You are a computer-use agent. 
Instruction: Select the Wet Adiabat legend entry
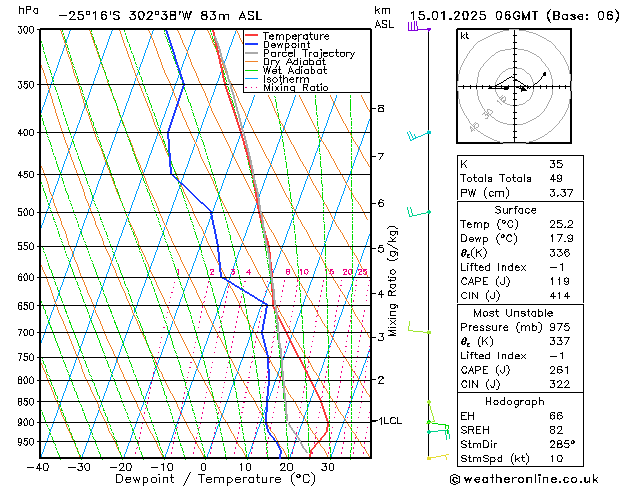pos(295,71)
